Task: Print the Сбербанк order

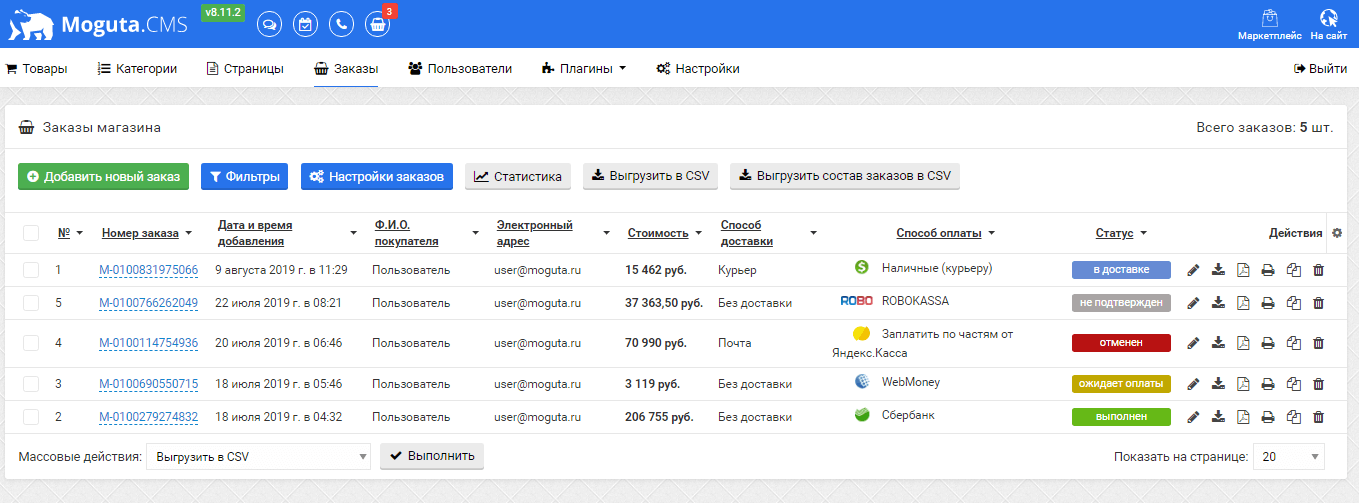Action: click(x=1268, y=417)
